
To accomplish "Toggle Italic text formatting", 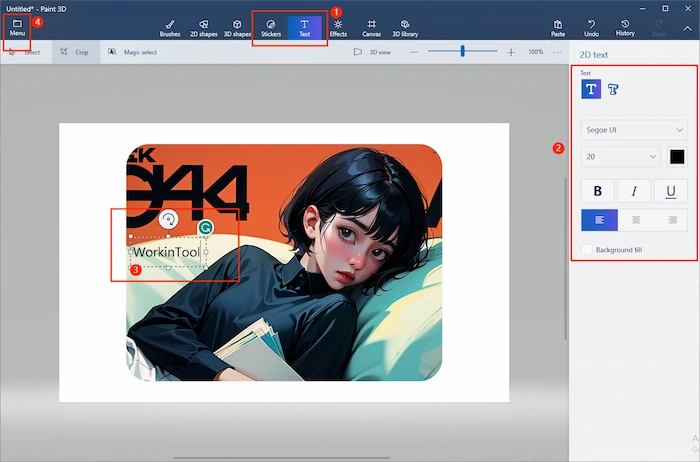I will click(634, 192).
